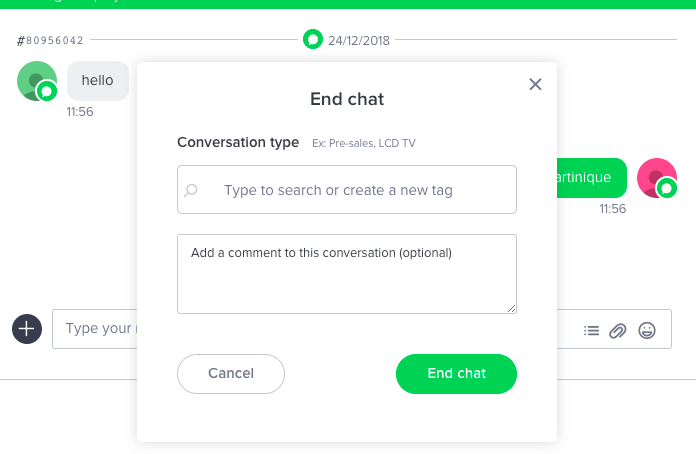This screenshot has width=696, height=454.
Task: Confirm with the green End chat button
Action: 456,374
